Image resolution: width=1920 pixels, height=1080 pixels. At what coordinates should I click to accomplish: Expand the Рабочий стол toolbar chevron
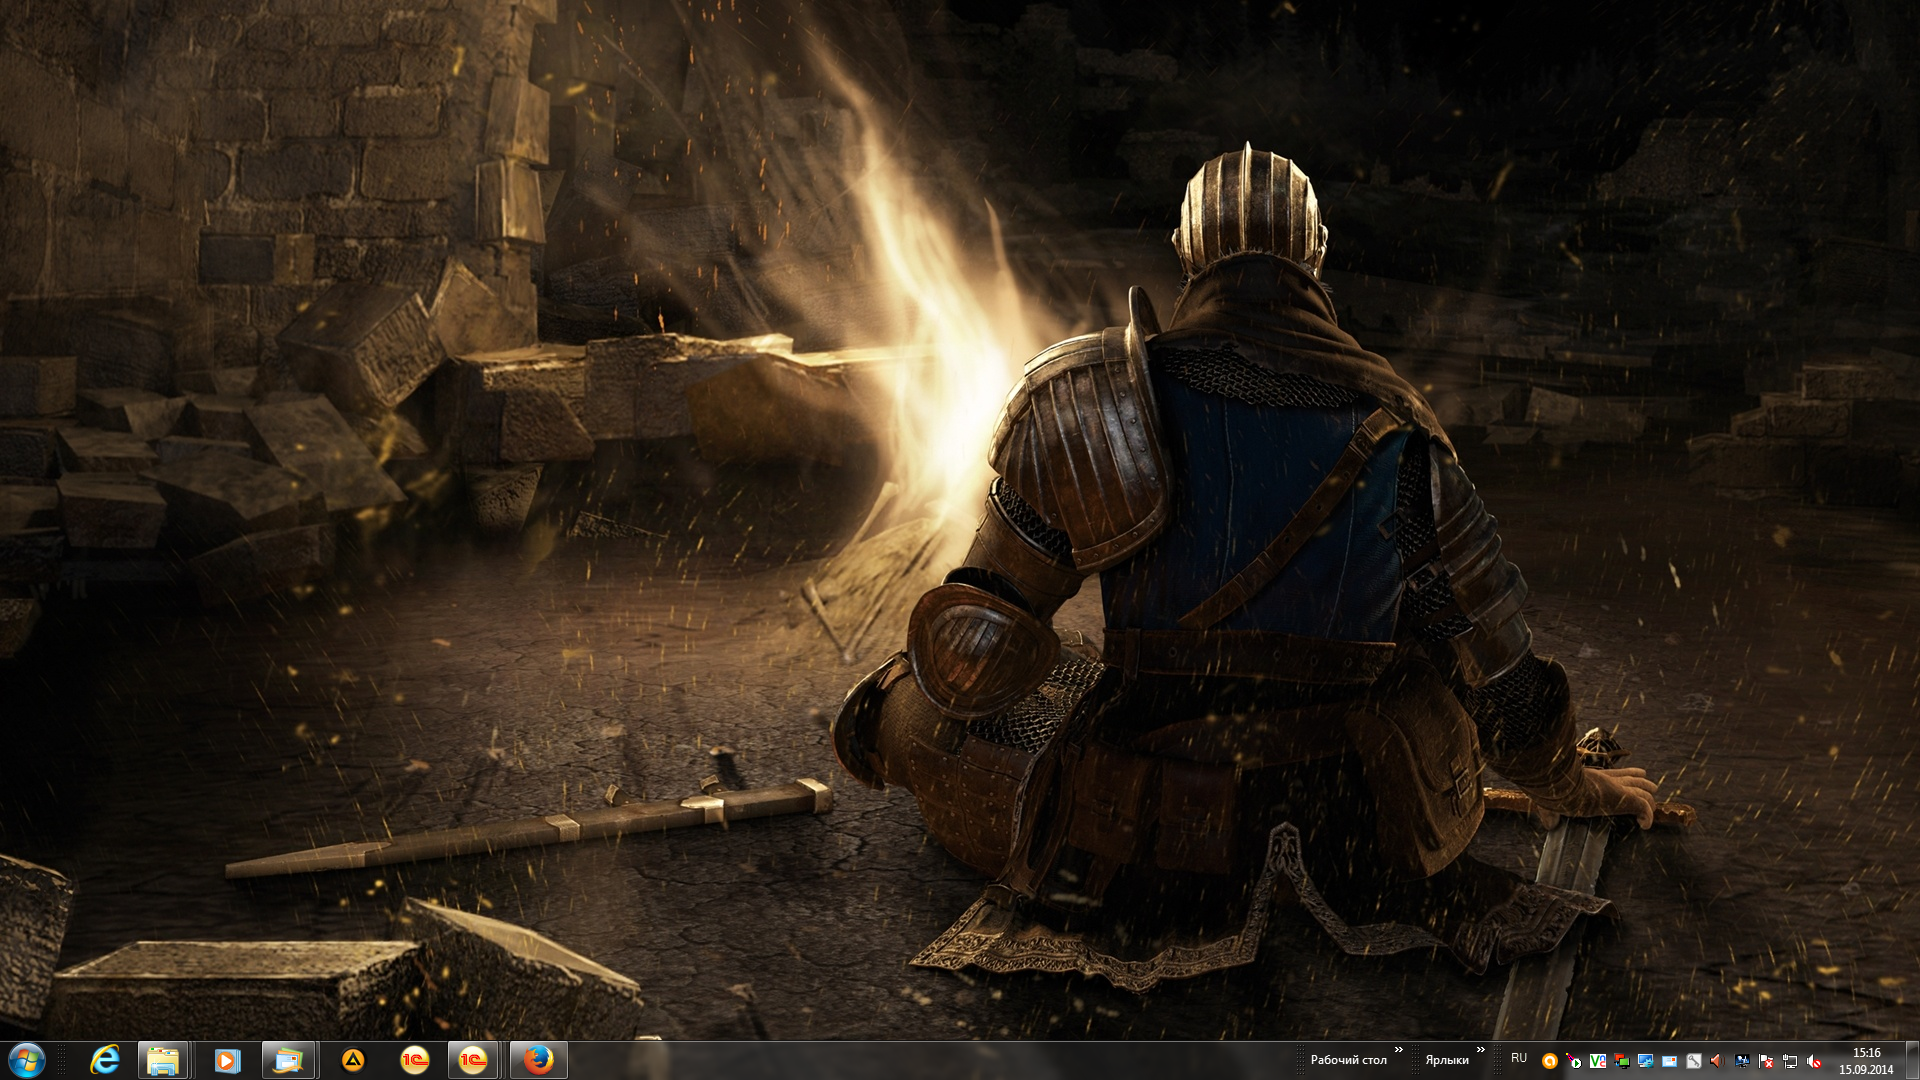coord(1398,1050)
